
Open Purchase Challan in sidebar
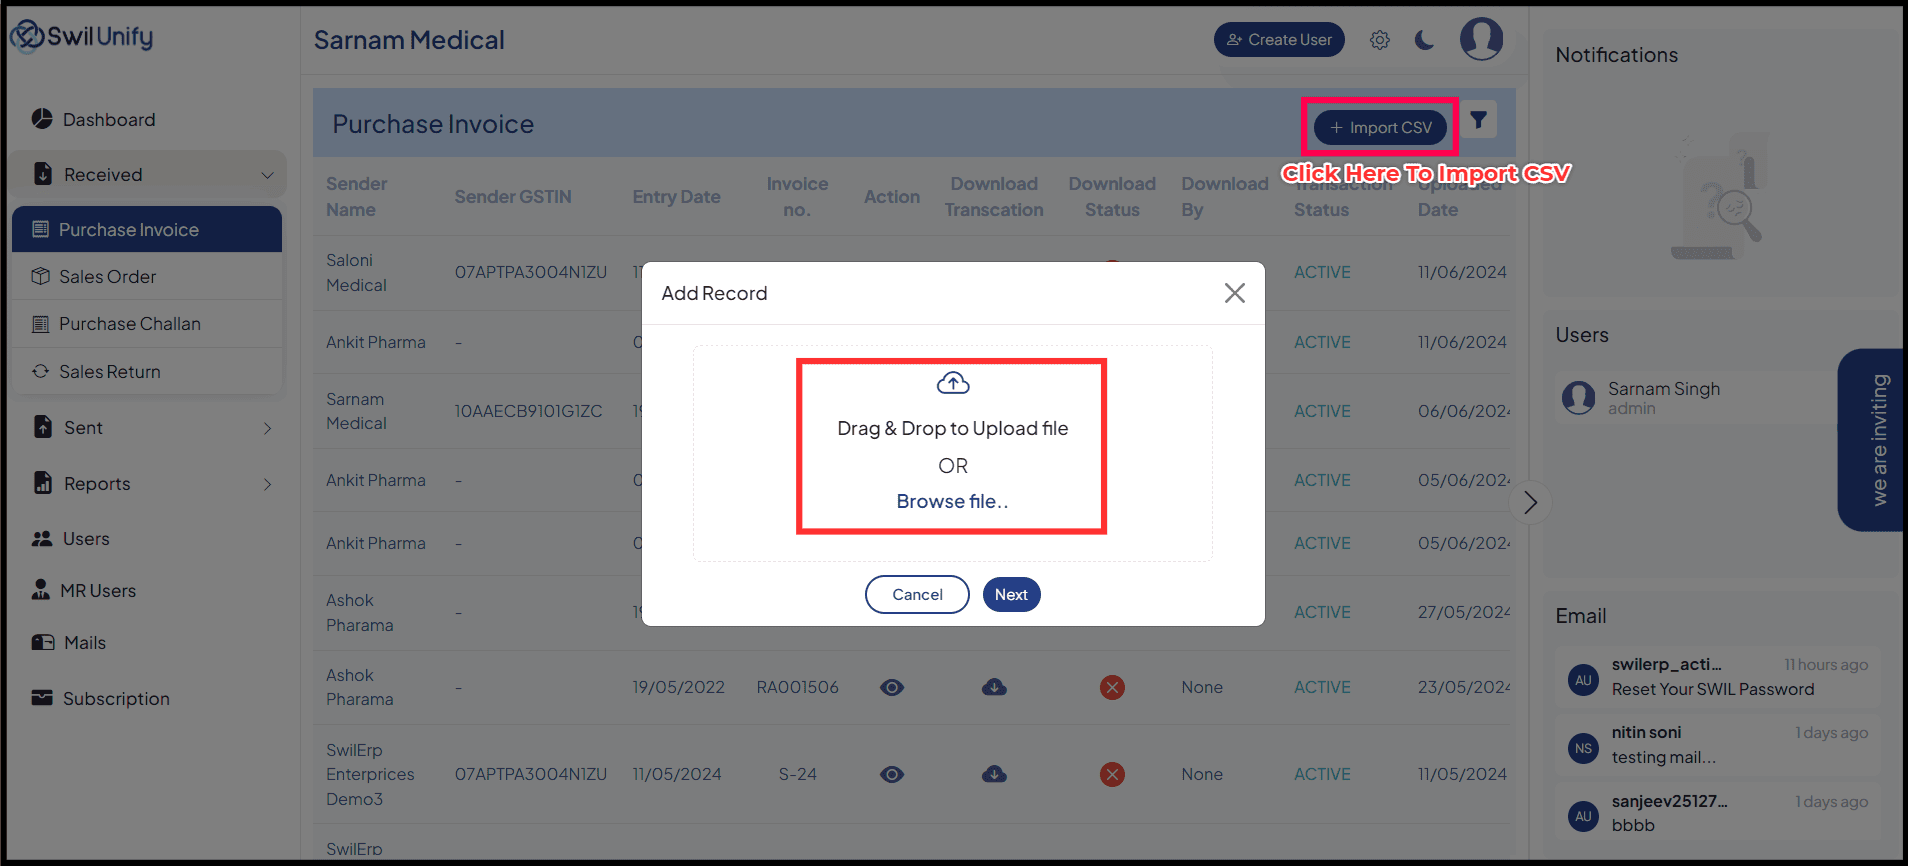[147, 324]
